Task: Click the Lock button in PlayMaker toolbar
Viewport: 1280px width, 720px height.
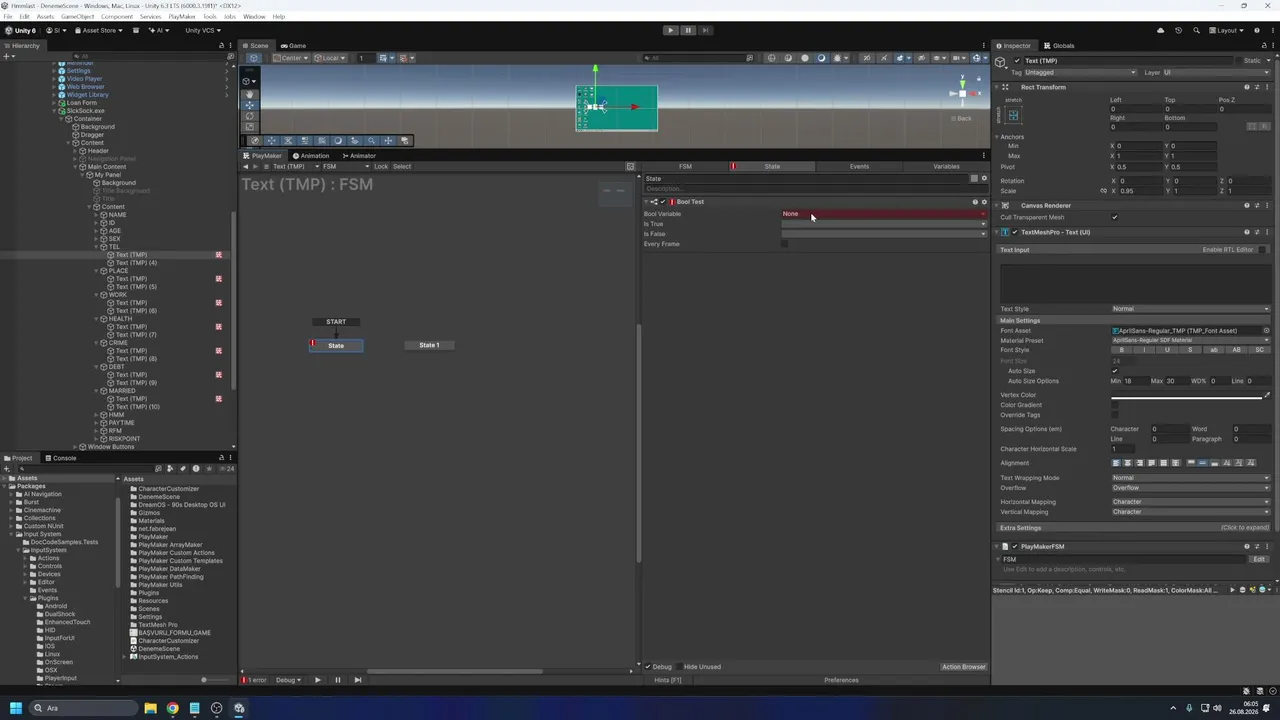Action: click(381, 166)
